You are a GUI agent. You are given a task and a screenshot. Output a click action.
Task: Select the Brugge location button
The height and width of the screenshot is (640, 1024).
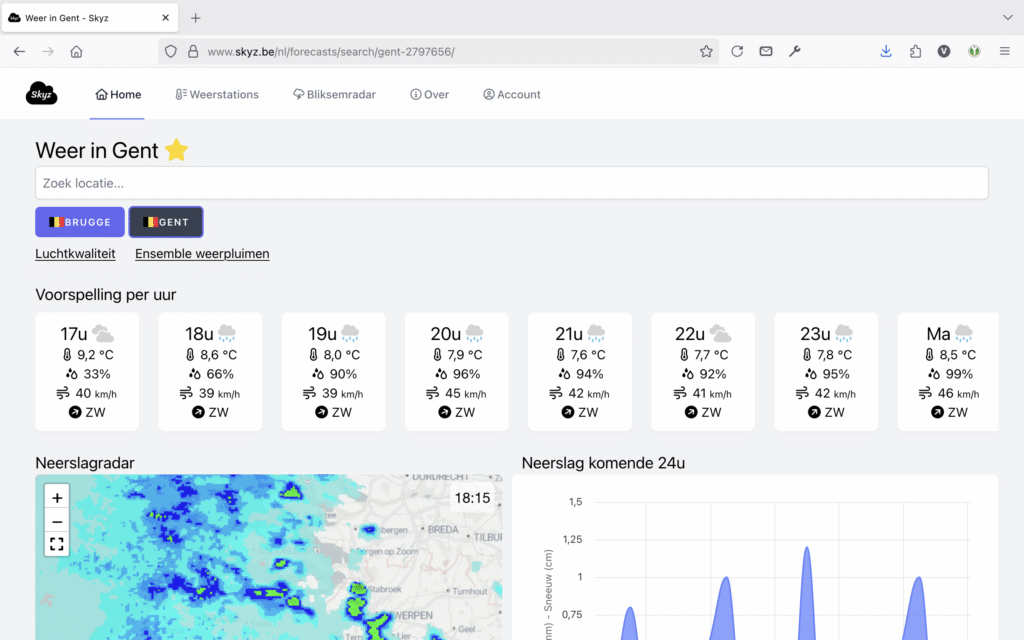(80, 222)
